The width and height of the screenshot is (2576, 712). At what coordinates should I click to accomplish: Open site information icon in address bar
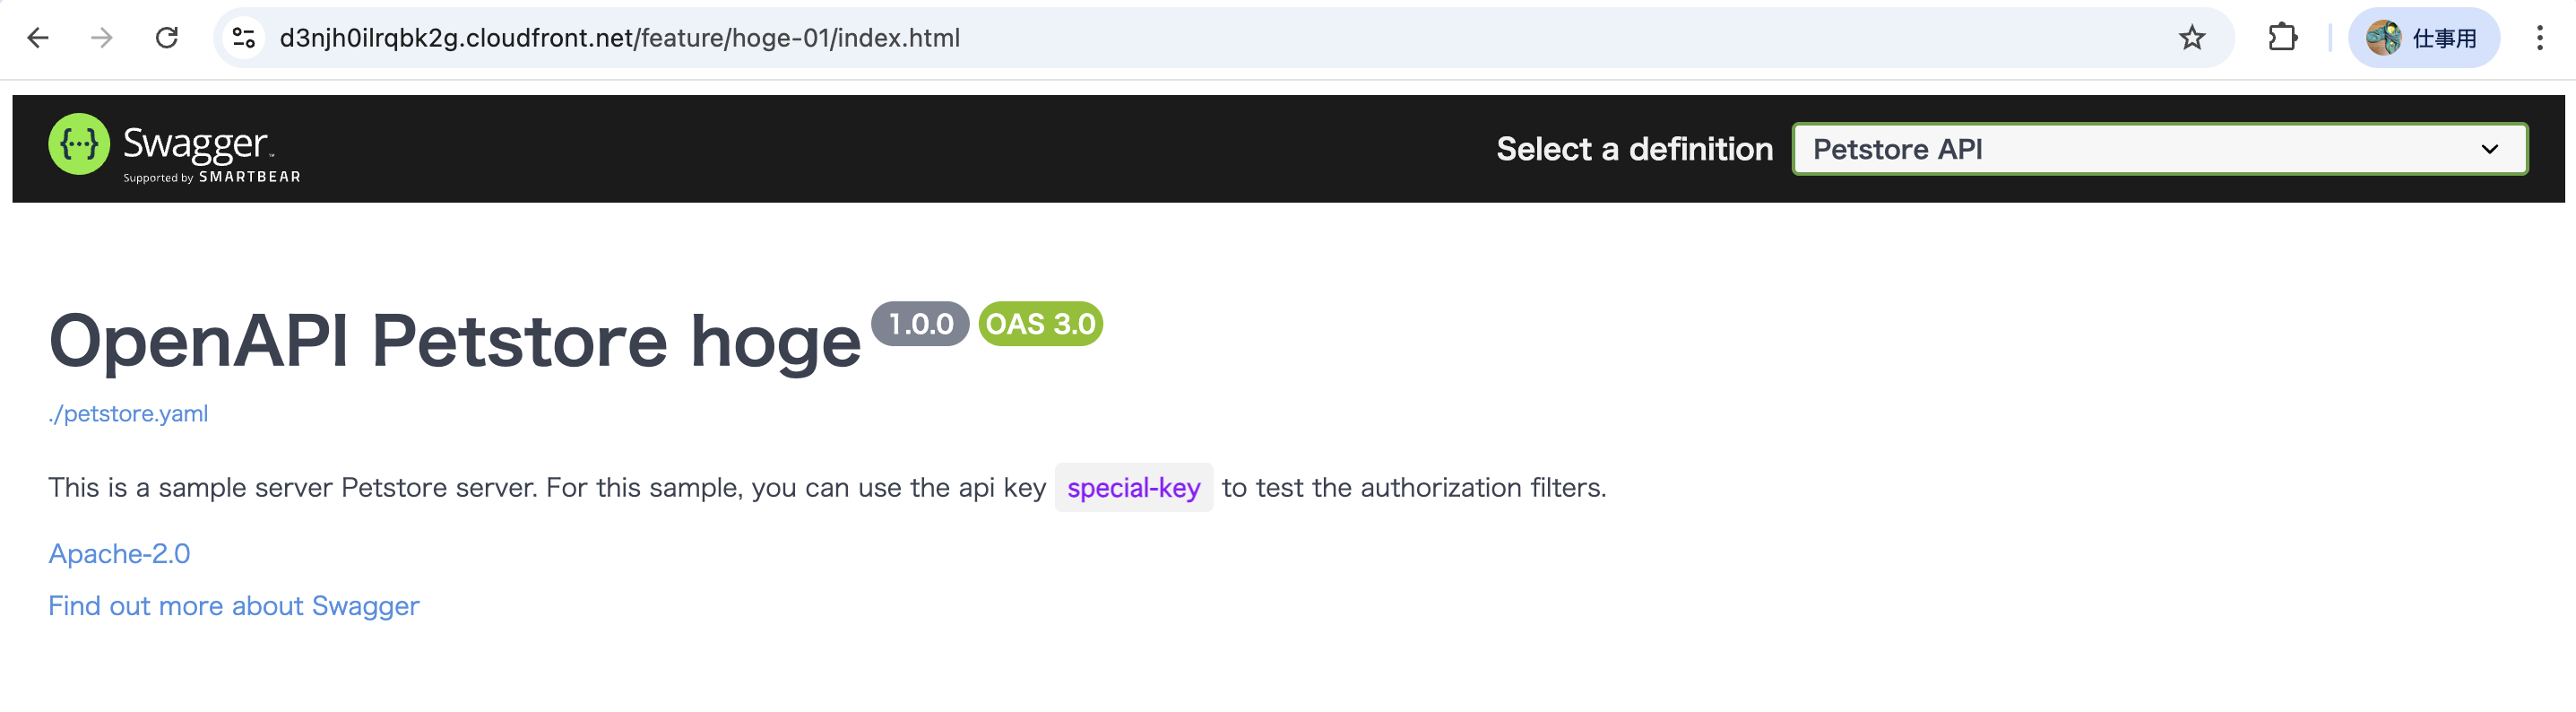click(244, 38)
